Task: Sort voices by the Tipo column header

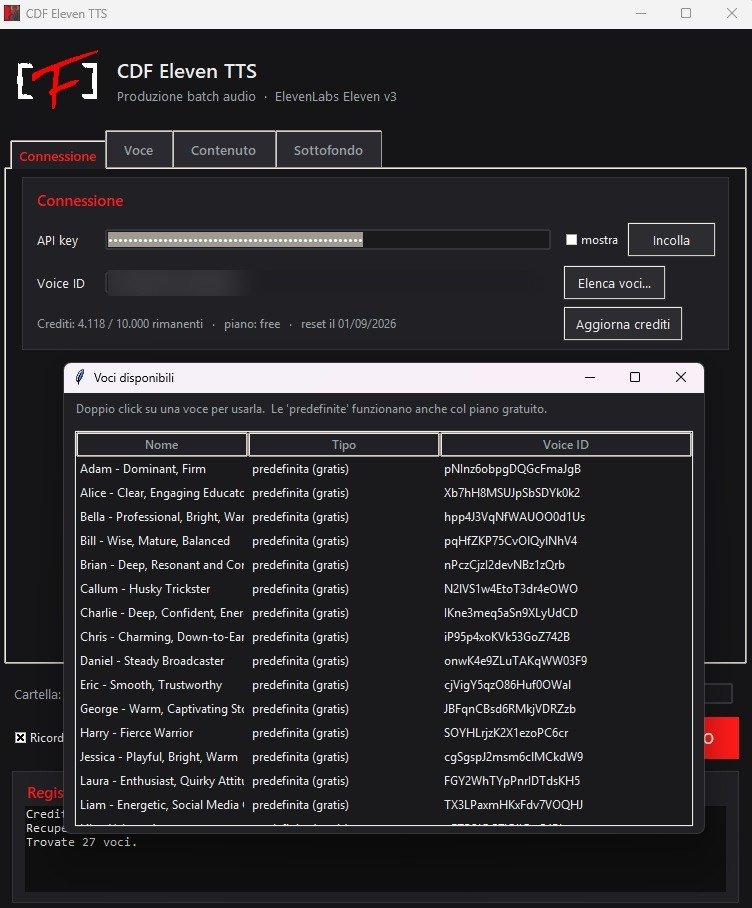Action: click(344, 445)
